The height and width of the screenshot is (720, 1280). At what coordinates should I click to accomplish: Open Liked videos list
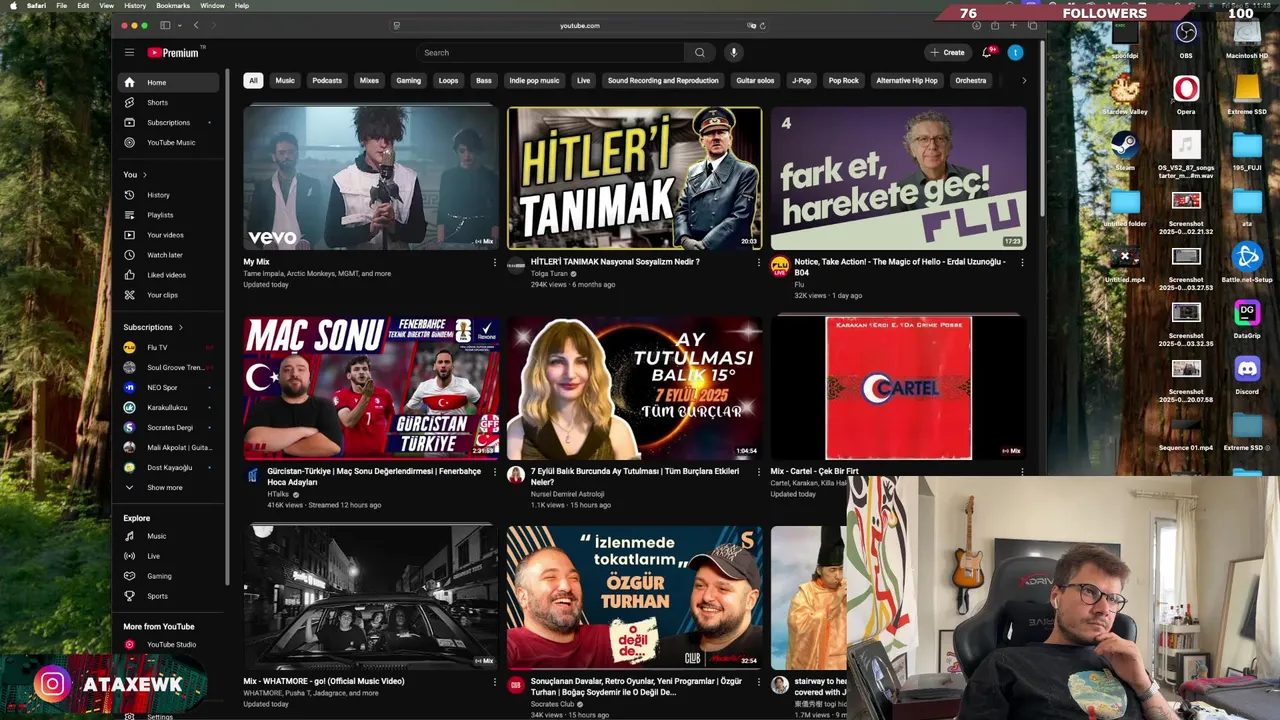click(x=169, y=275)
